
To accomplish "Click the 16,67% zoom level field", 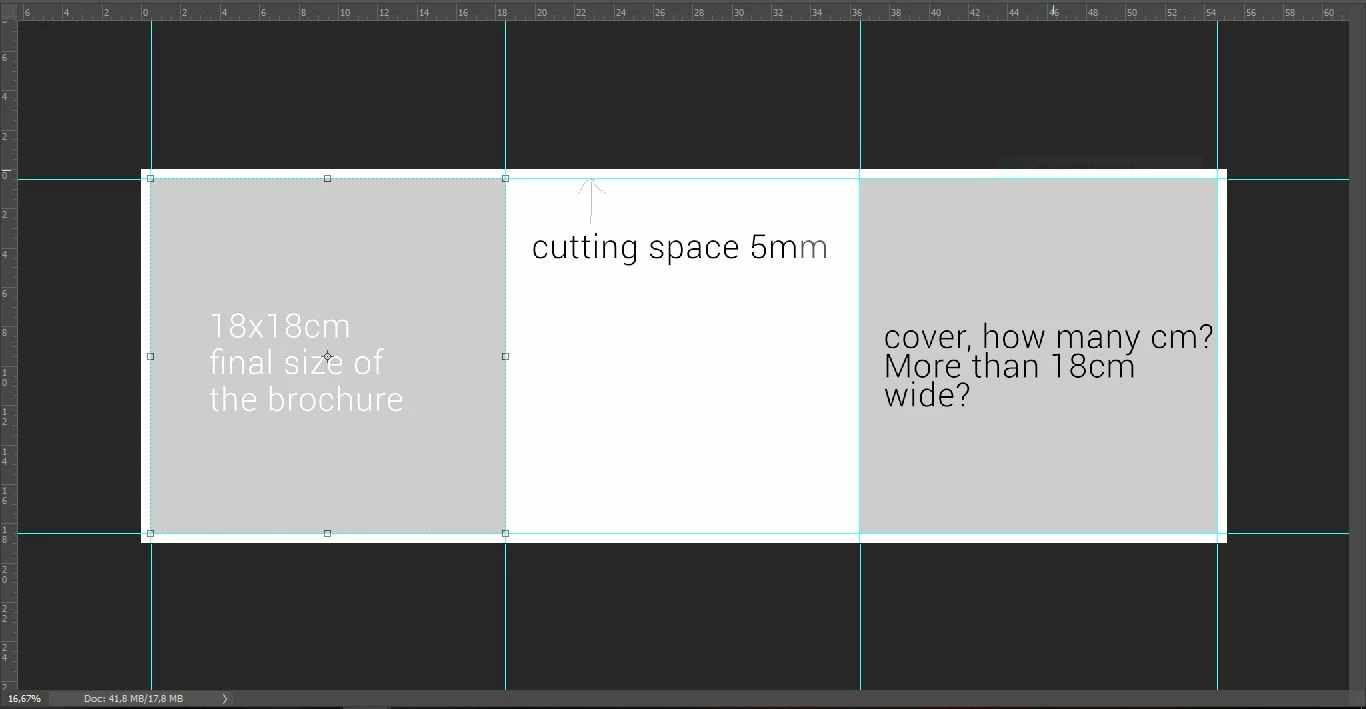I will click(24, 698).
